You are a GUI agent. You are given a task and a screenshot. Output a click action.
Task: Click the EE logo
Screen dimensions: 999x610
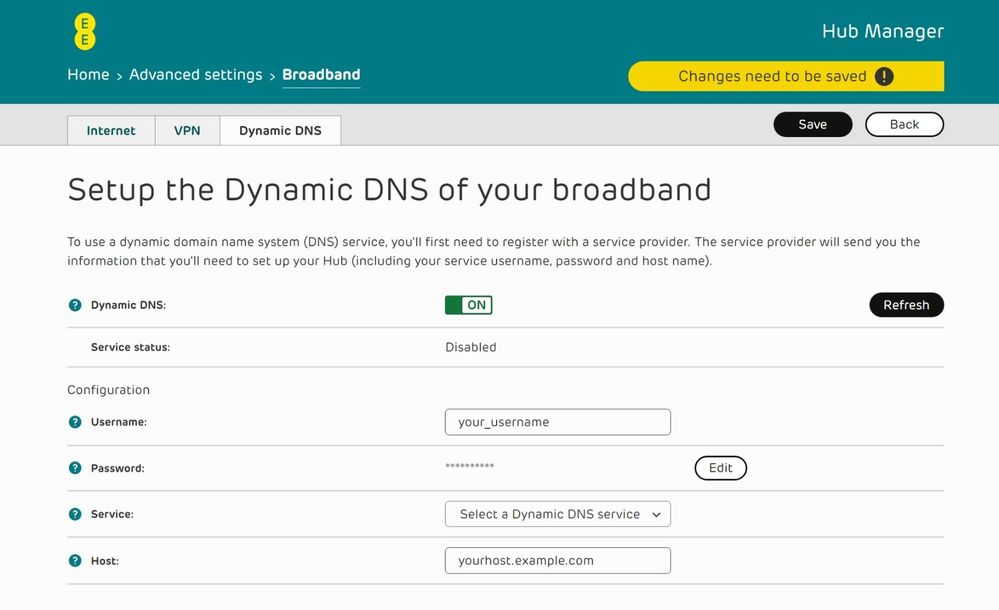[x=86, y=32]
